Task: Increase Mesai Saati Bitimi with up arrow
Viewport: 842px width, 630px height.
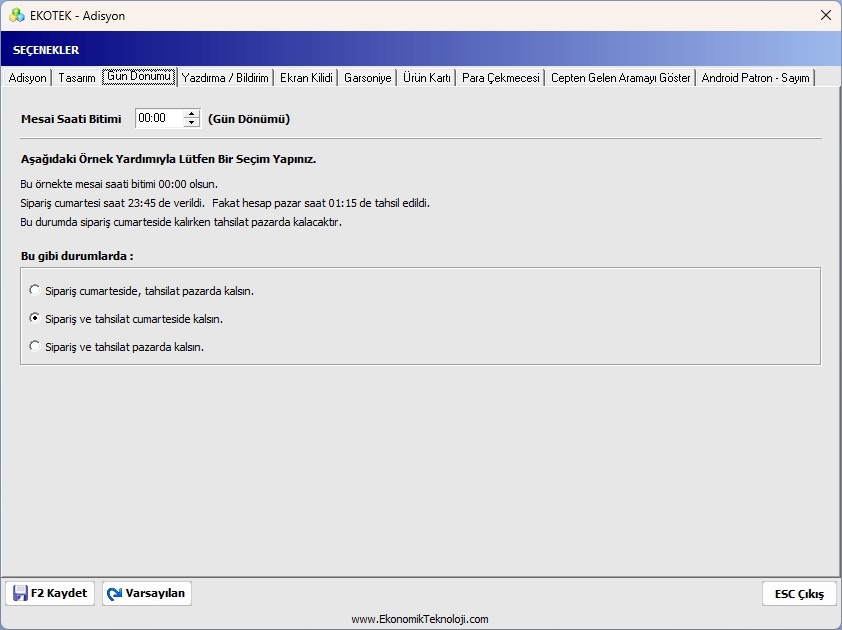Action: [191, 114]
